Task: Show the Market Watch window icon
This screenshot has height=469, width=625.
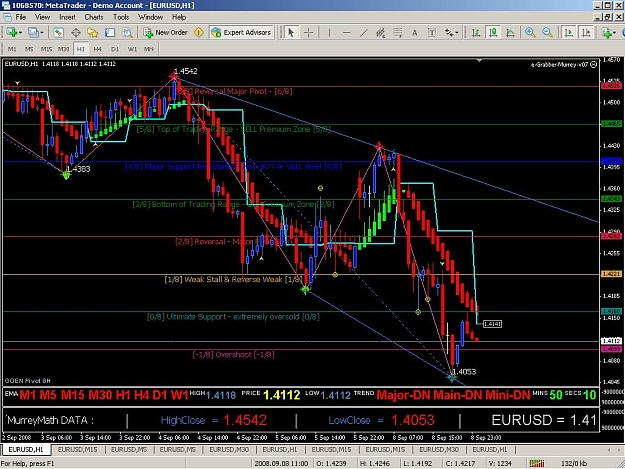Action: pos(59,32)
